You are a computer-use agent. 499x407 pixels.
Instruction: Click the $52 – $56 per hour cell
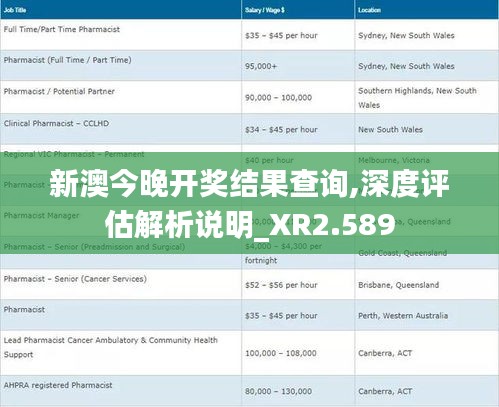281,285
